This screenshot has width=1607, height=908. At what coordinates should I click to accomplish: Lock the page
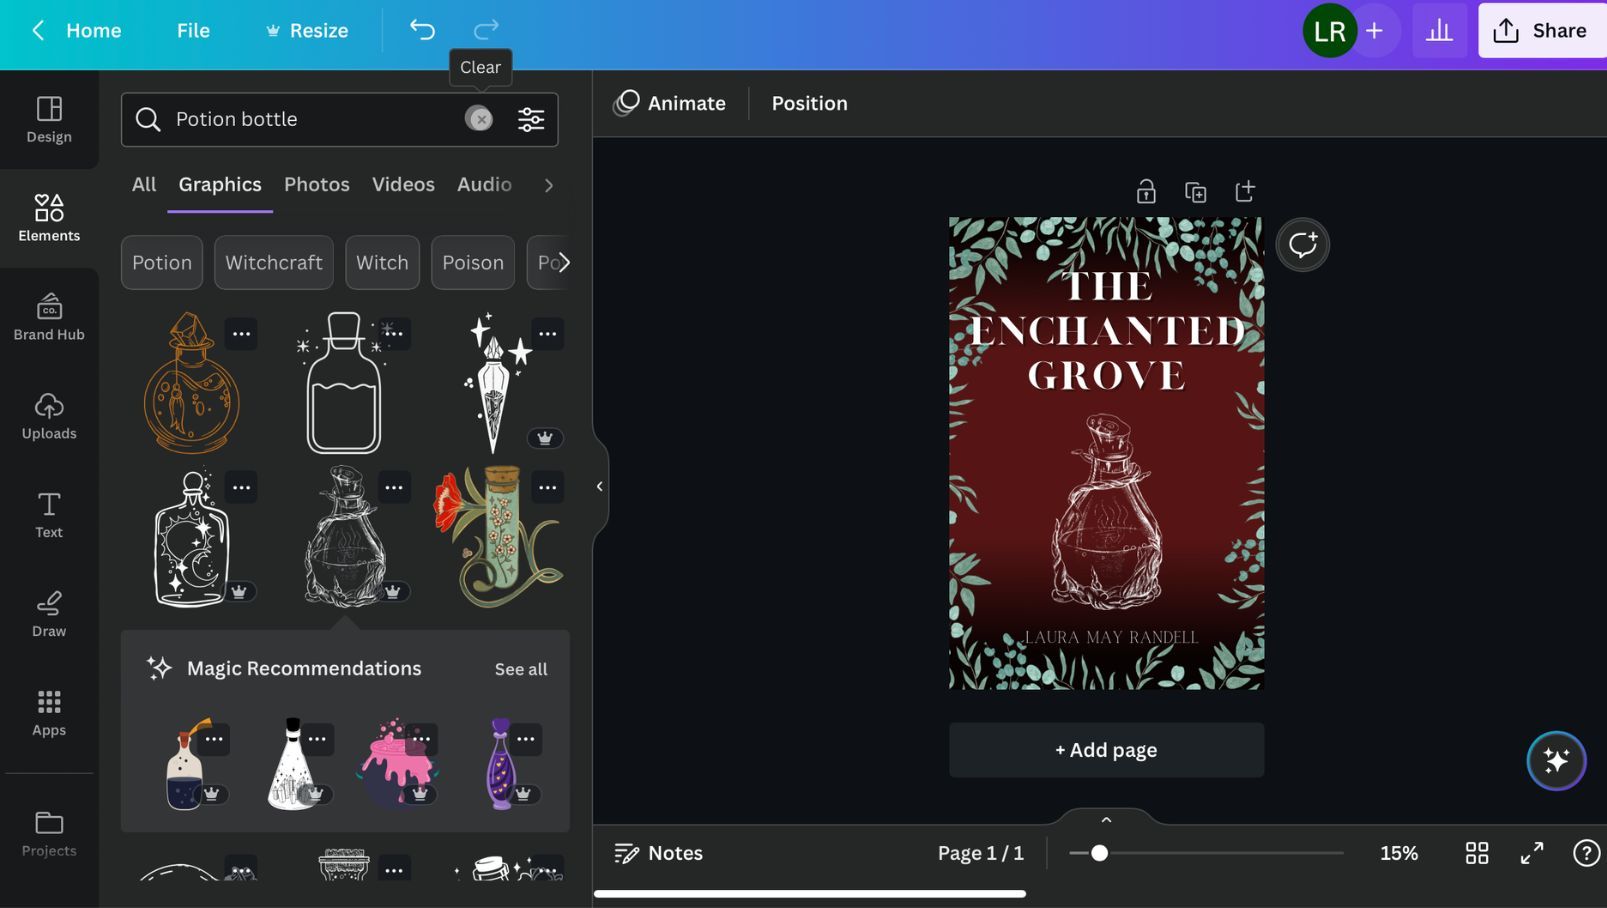pos(1146,191)
